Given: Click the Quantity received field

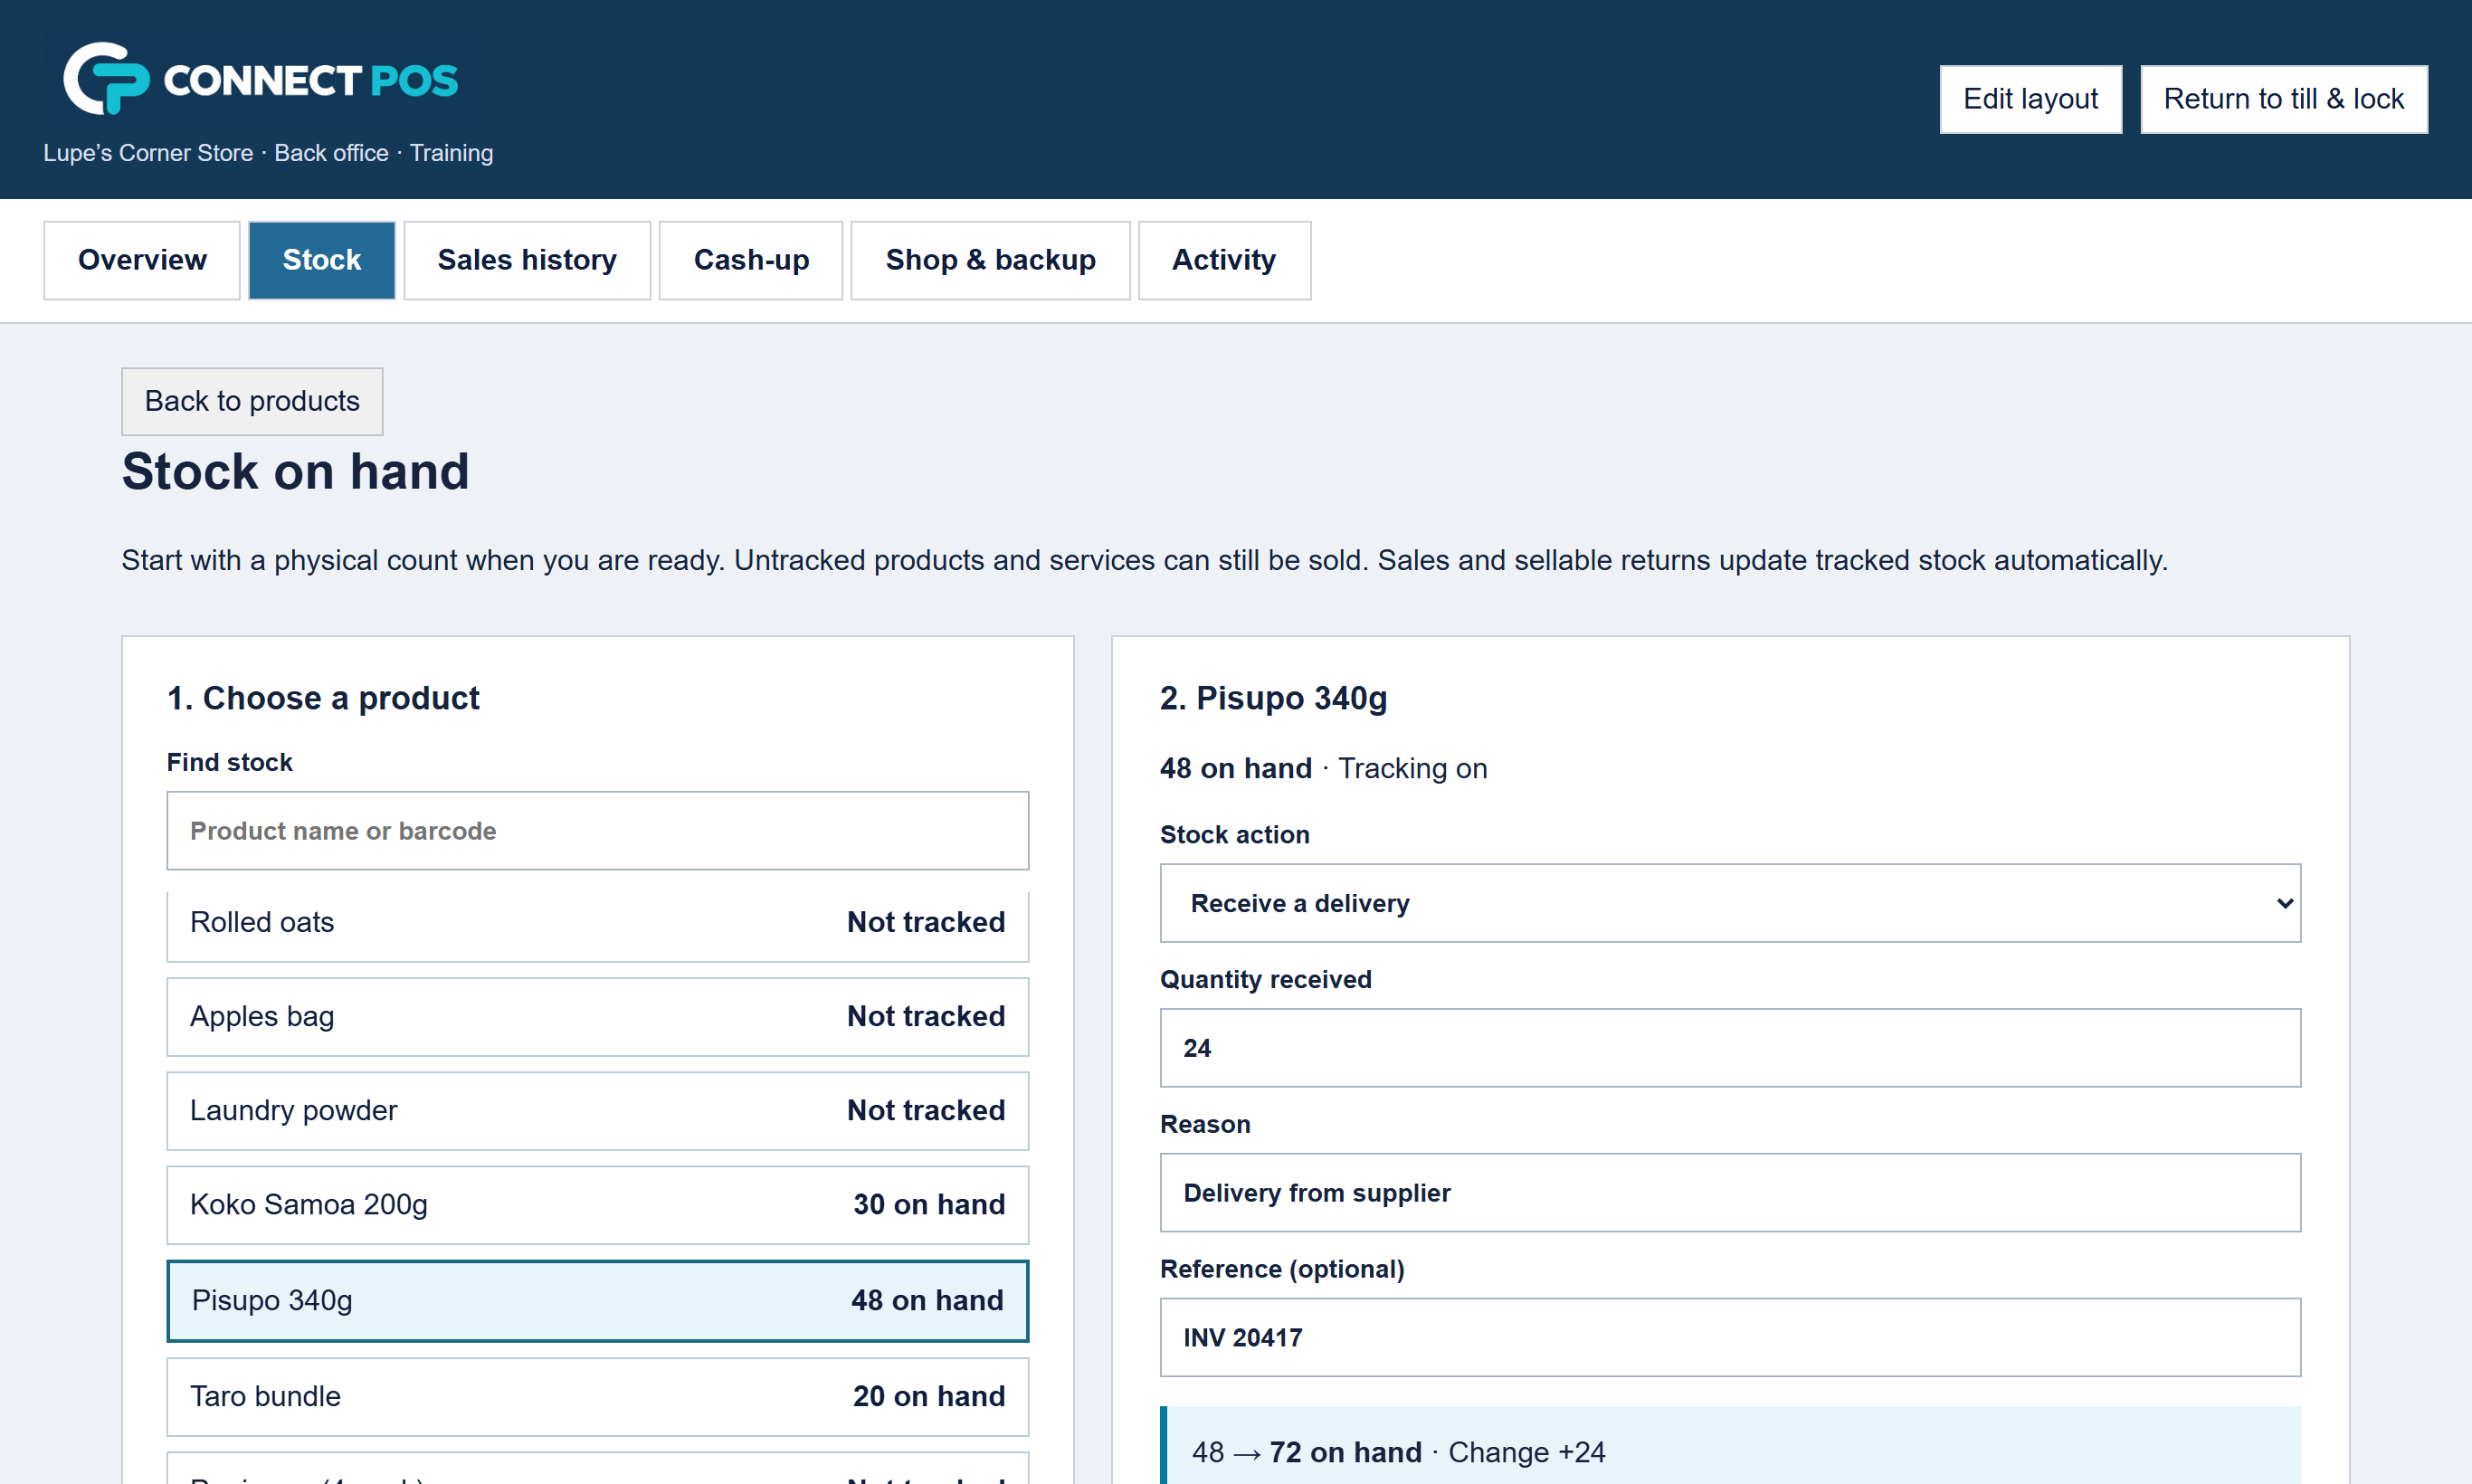Looking at the screenshot, I should click(1730, 1048).
